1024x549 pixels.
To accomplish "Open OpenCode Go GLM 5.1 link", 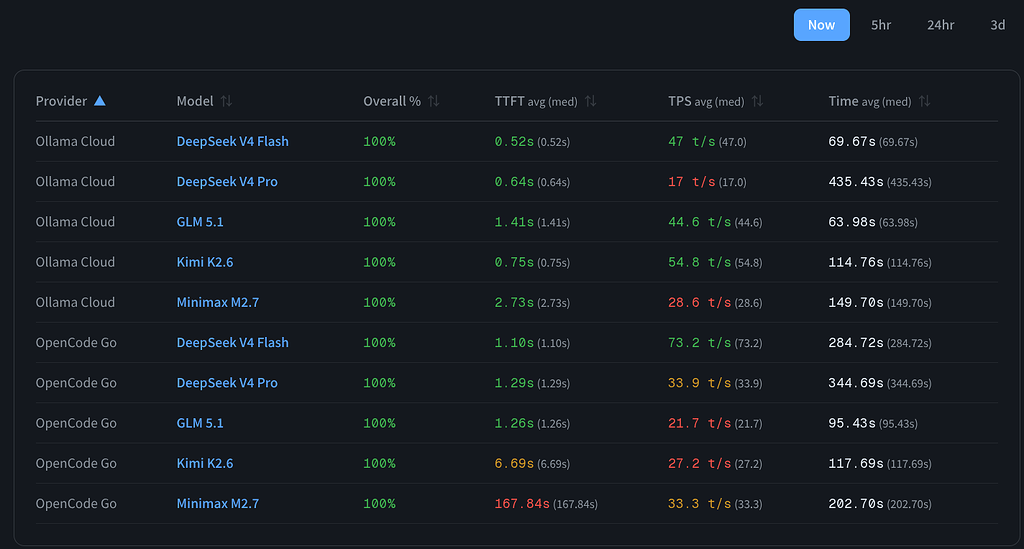I will tap(200, 423).
